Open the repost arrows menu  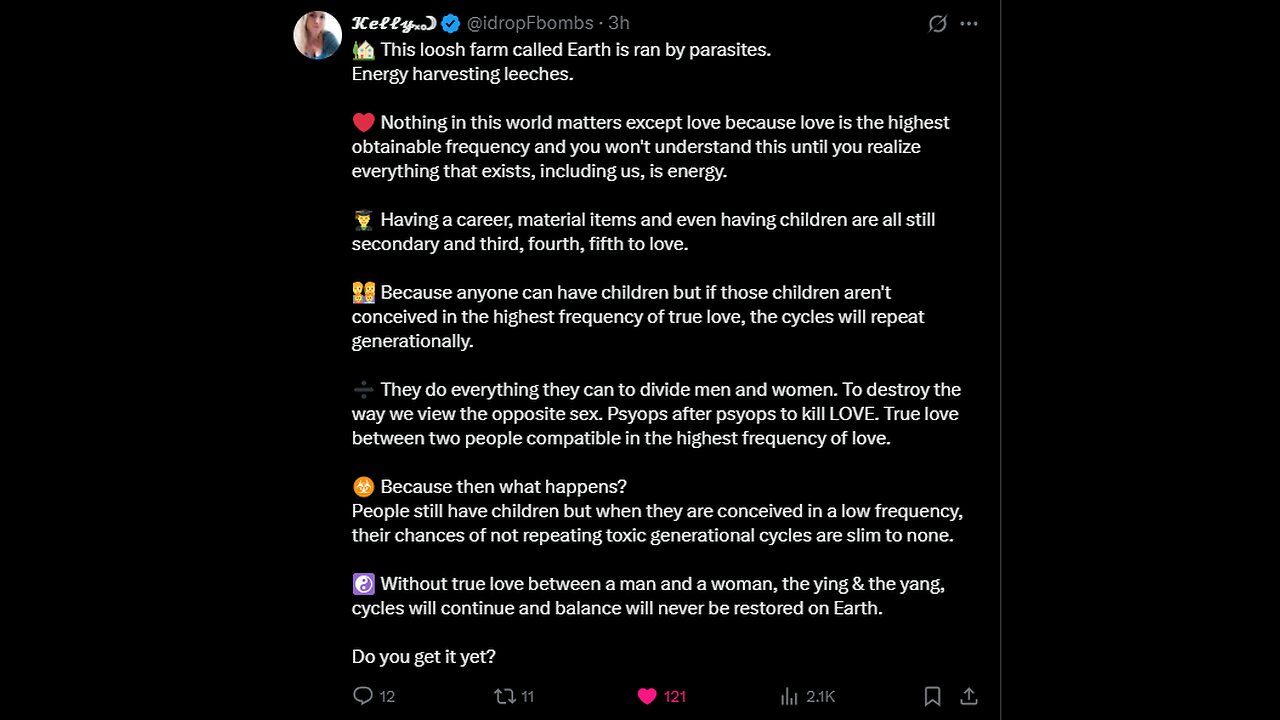click(x=505, y=696)
